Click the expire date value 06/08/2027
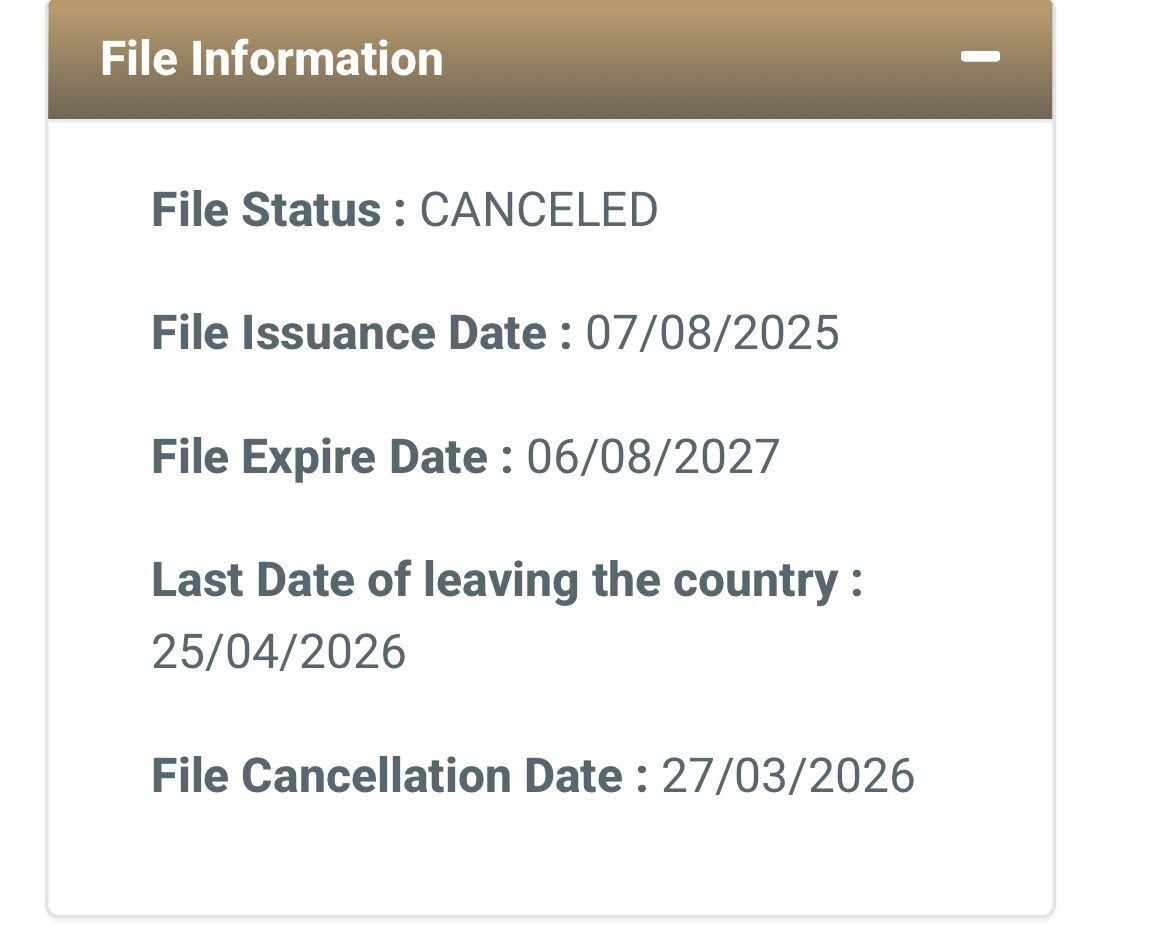Image resolution: width=1161 pixels, height=933 pixels. click(653, 457)
